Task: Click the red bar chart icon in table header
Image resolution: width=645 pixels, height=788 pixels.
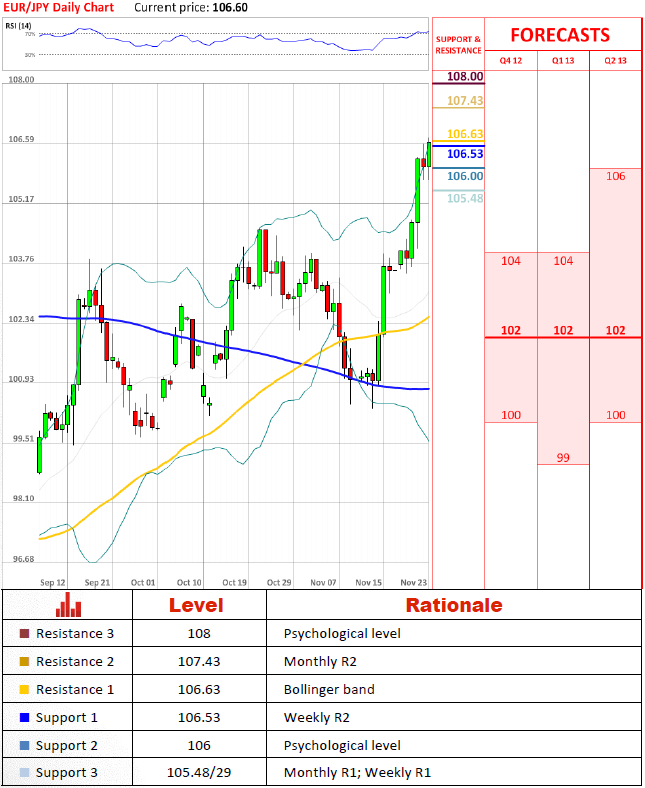Action: pos(68,604)
